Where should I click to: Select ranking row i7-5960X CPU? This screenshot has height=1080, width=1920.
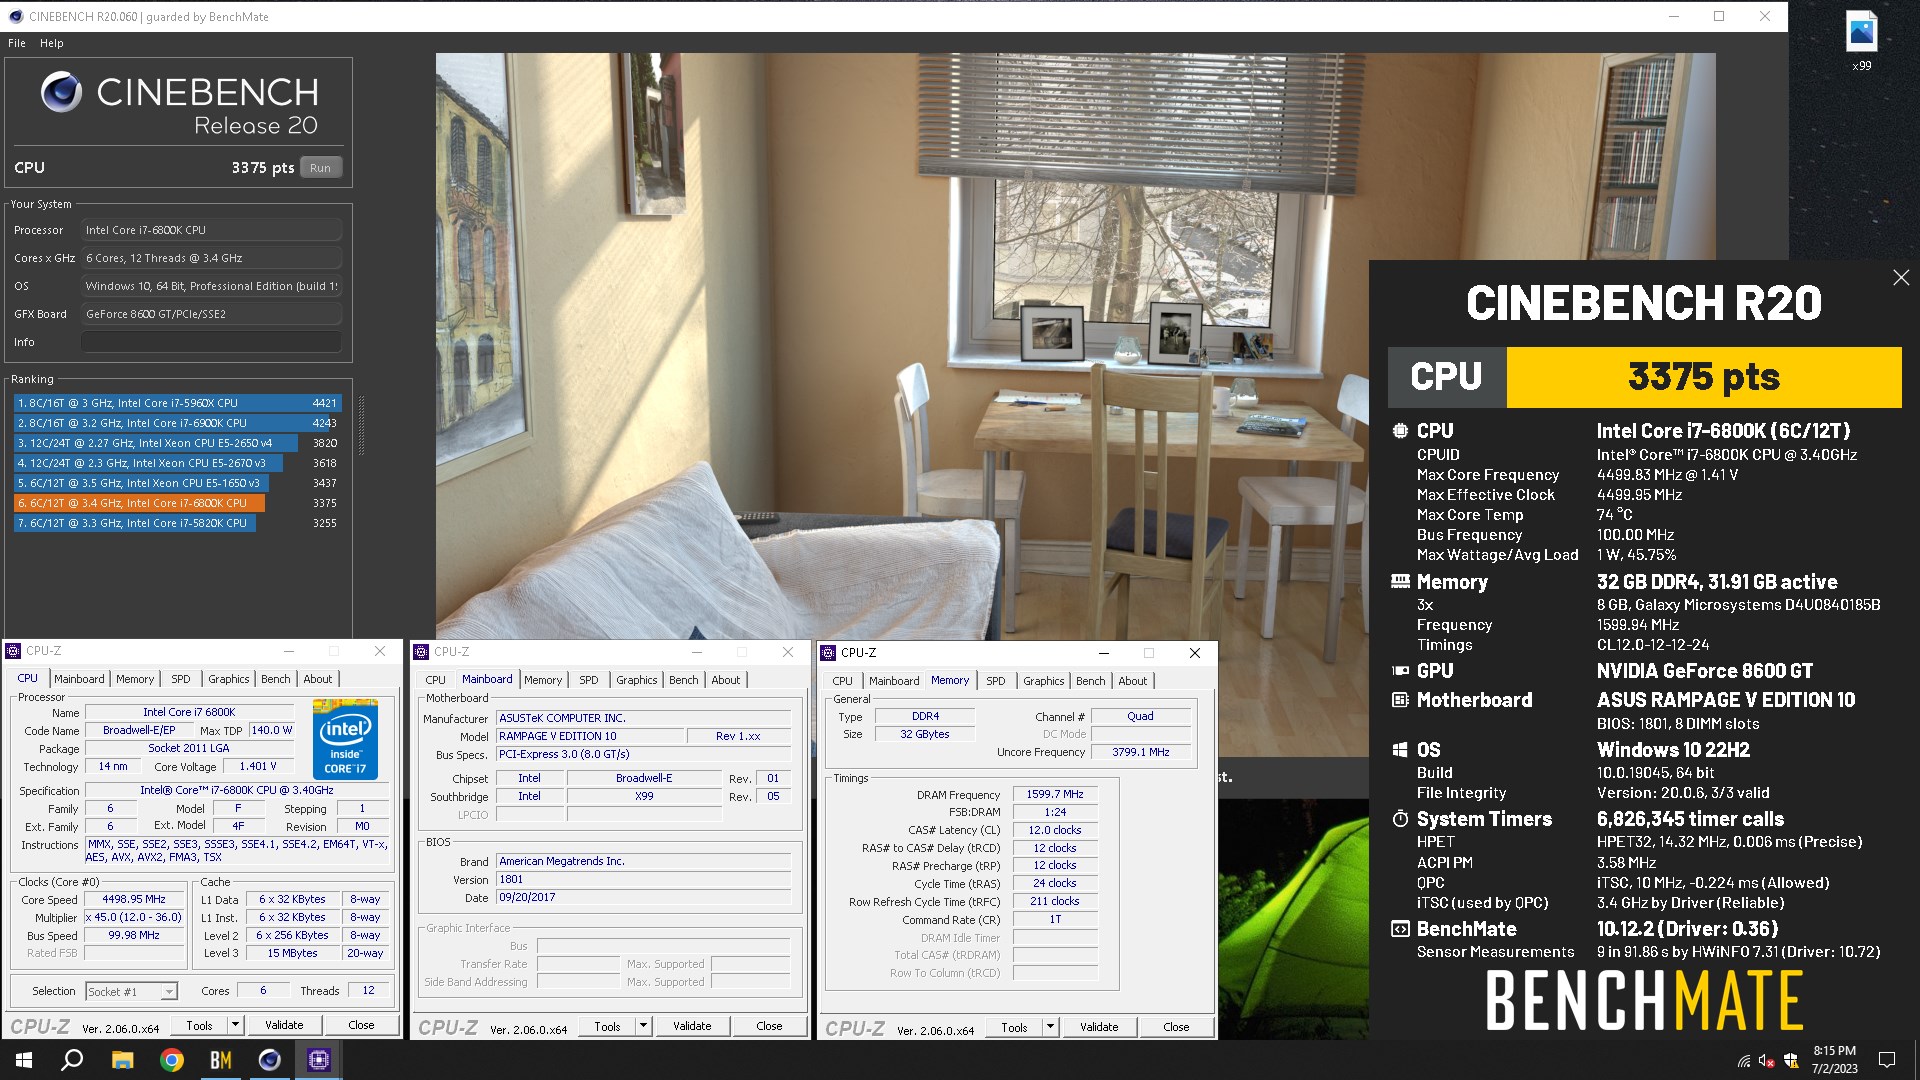[x=178, y=403]
